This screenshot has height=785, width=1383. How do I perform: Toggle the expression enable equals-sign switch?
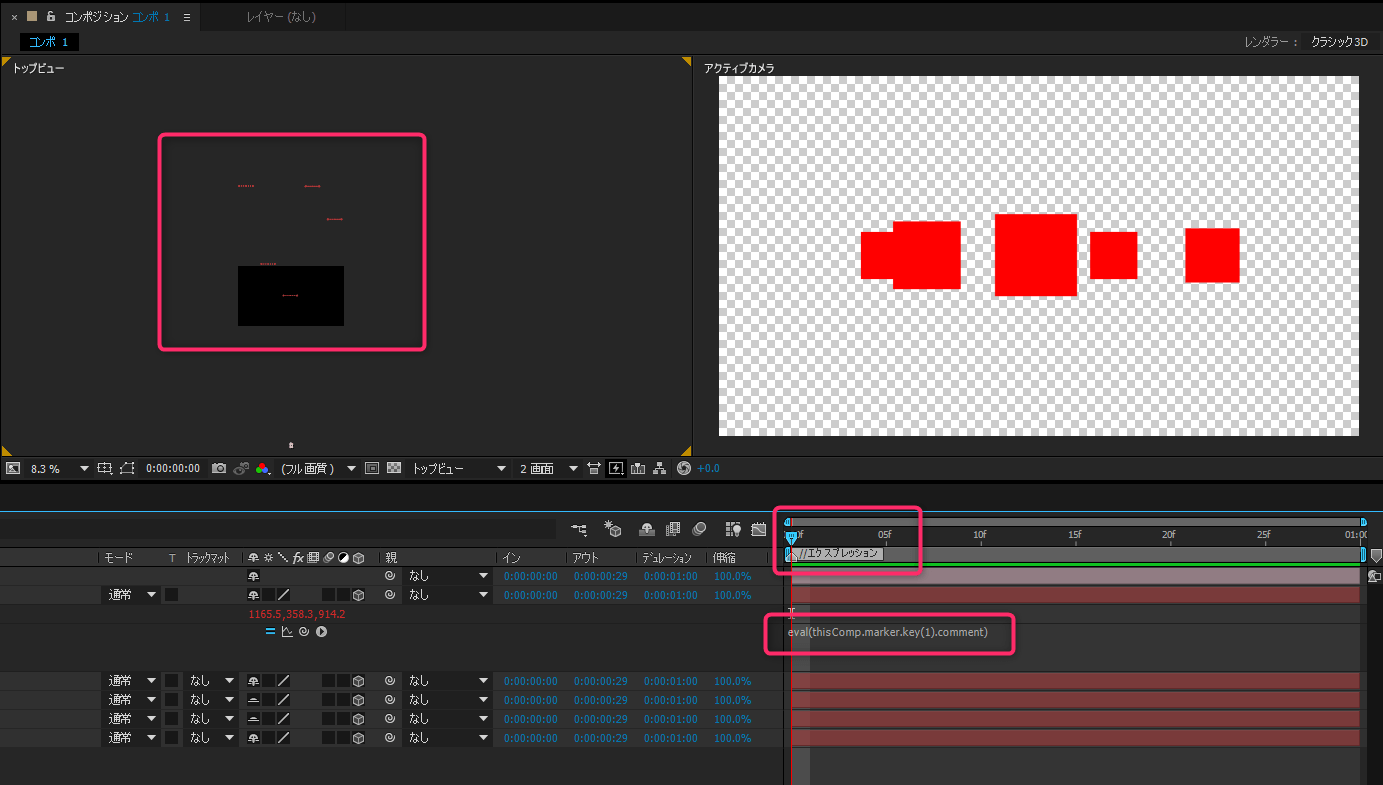(x=269, y=632)
